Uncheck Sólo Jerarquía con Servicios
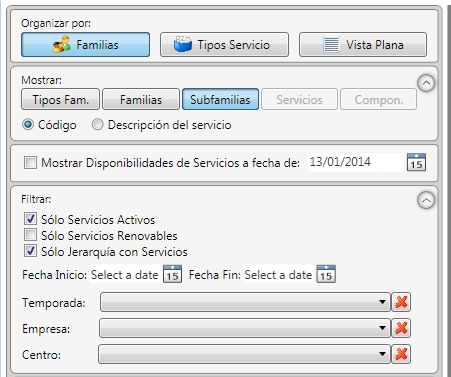The height and width of the screenshot is (377, 451). [30, 251]
